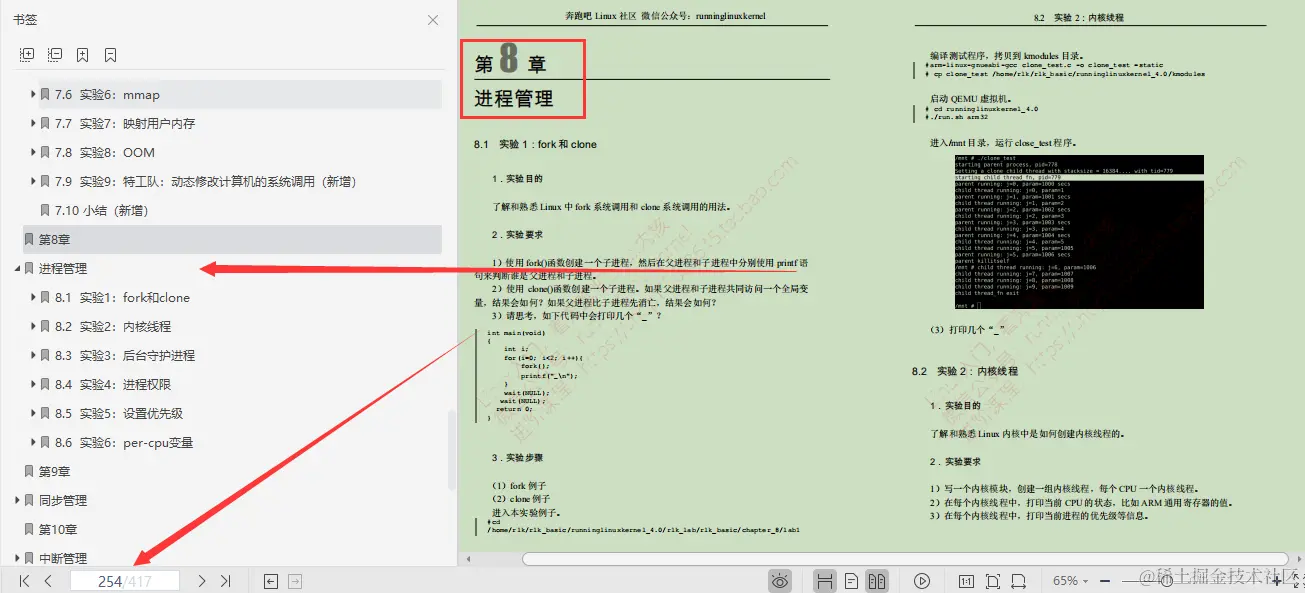Start presentation mode with the play icon
The height and width of the screenshot is (593, 1305).
[922, 580]
